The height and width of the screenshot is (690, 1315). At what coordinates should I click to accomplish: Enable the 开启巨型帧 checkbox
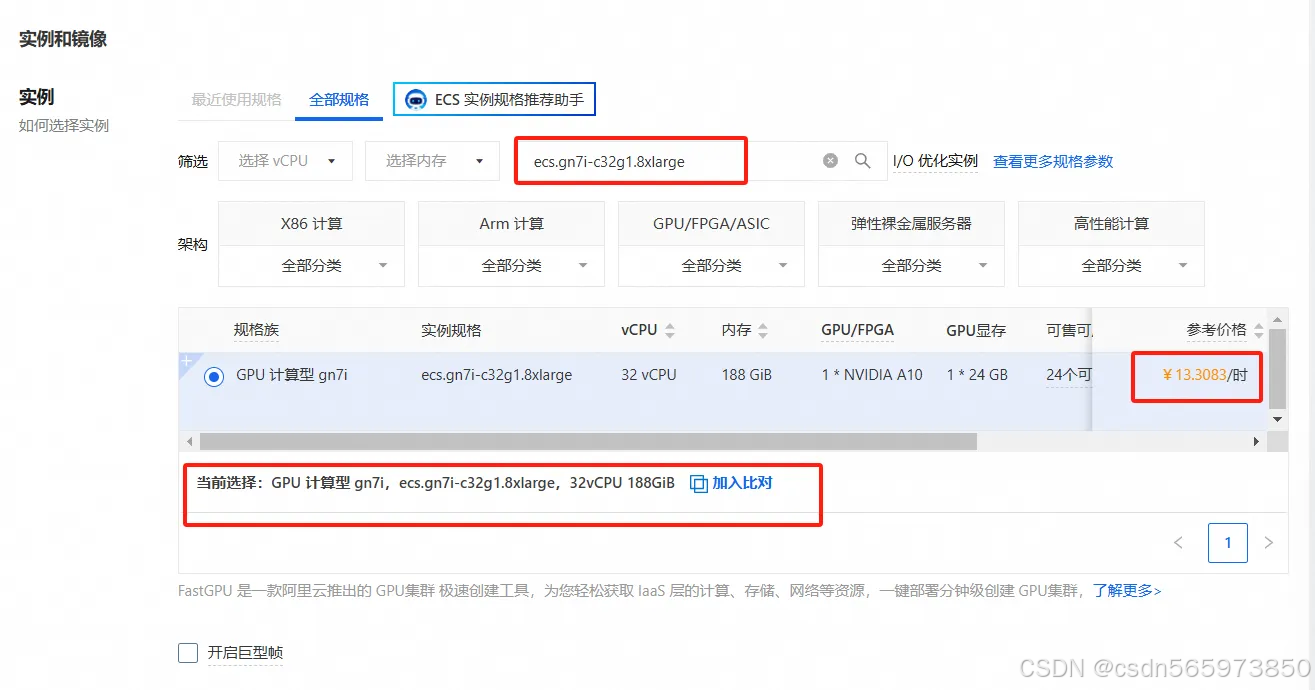(x=187, y=652)
